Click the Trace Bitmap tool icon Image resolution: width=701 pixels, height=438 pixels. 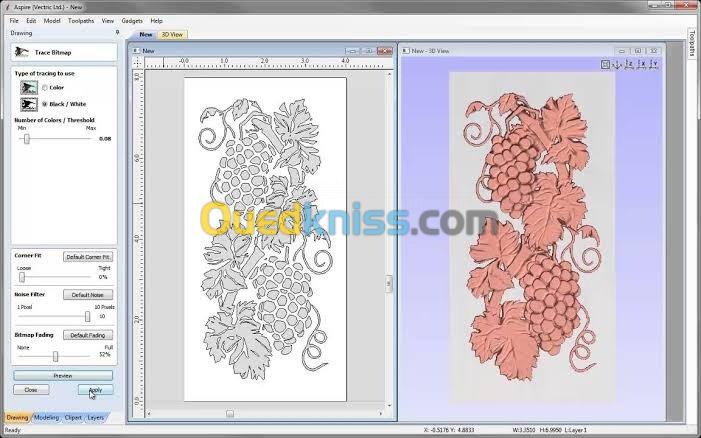21,52
